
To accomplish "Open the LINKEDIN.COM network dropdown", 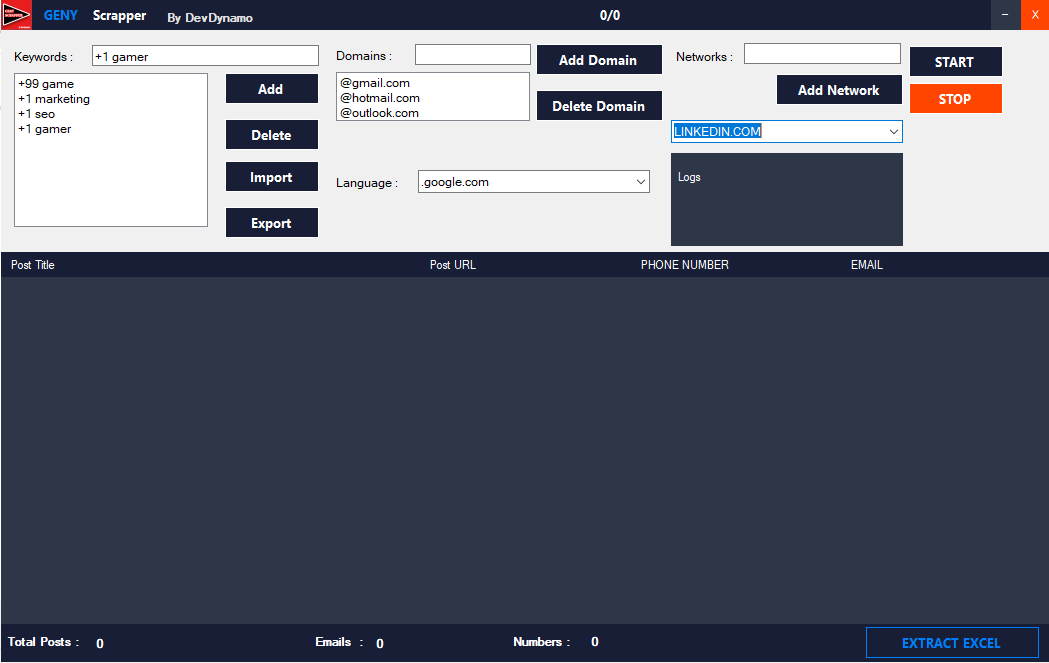I will click(893, 132).
